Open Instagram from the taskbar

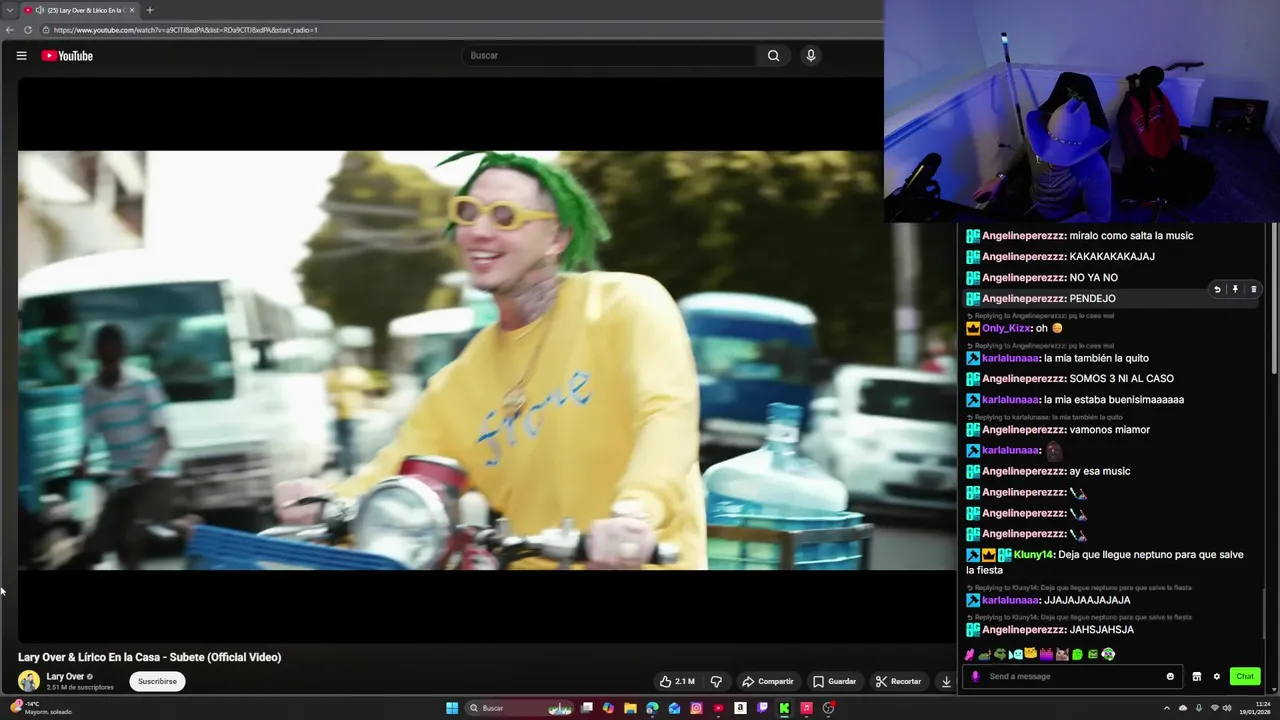696,708
